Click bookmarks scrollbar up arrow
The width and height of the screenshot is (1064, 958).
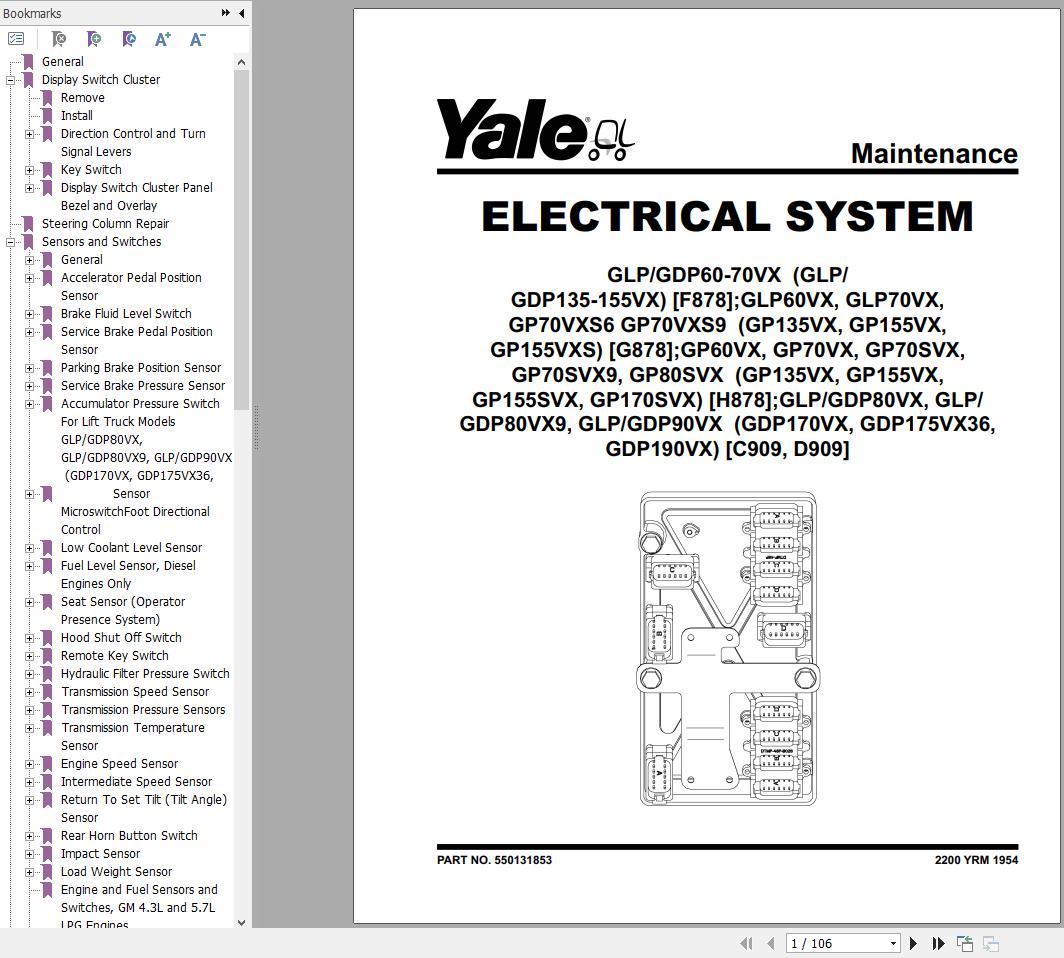(242, 62)
